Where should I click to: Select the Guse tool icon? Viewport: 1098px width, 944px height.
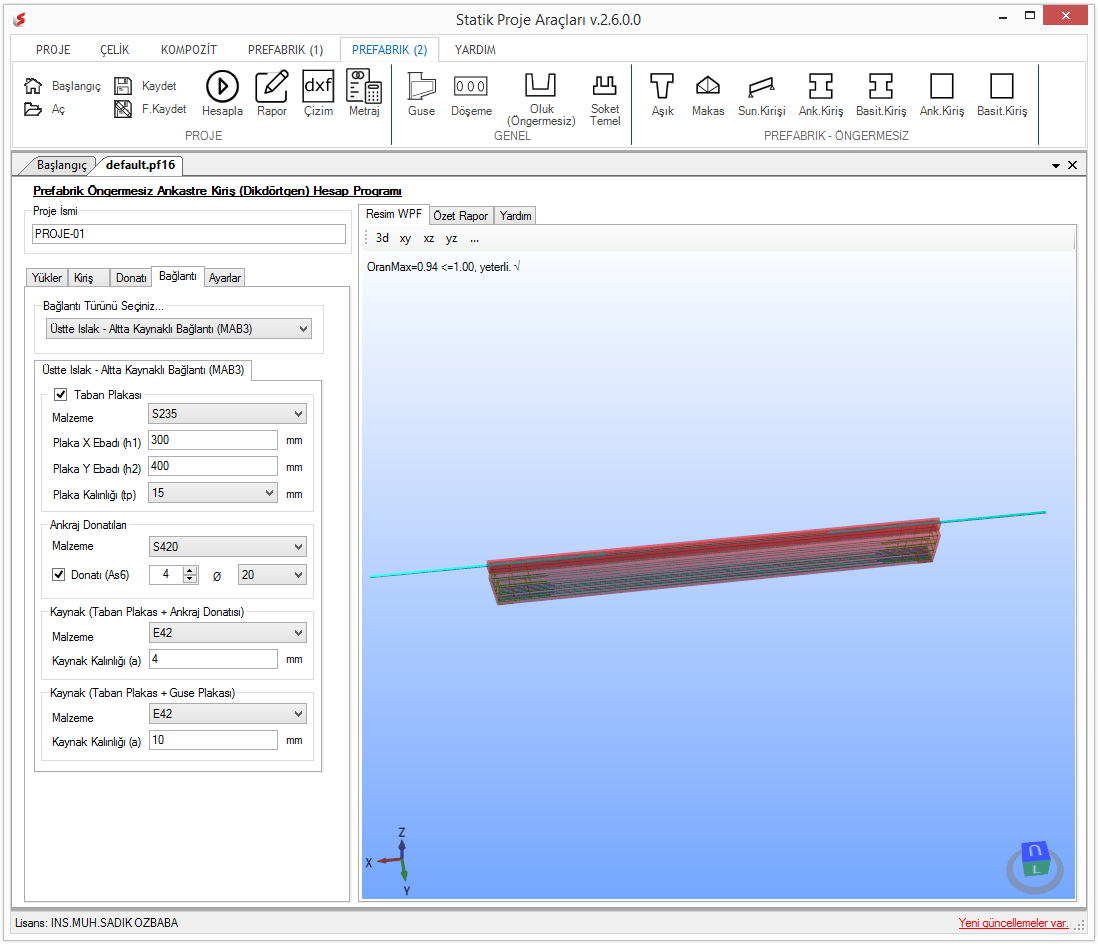tap(422, 87)
